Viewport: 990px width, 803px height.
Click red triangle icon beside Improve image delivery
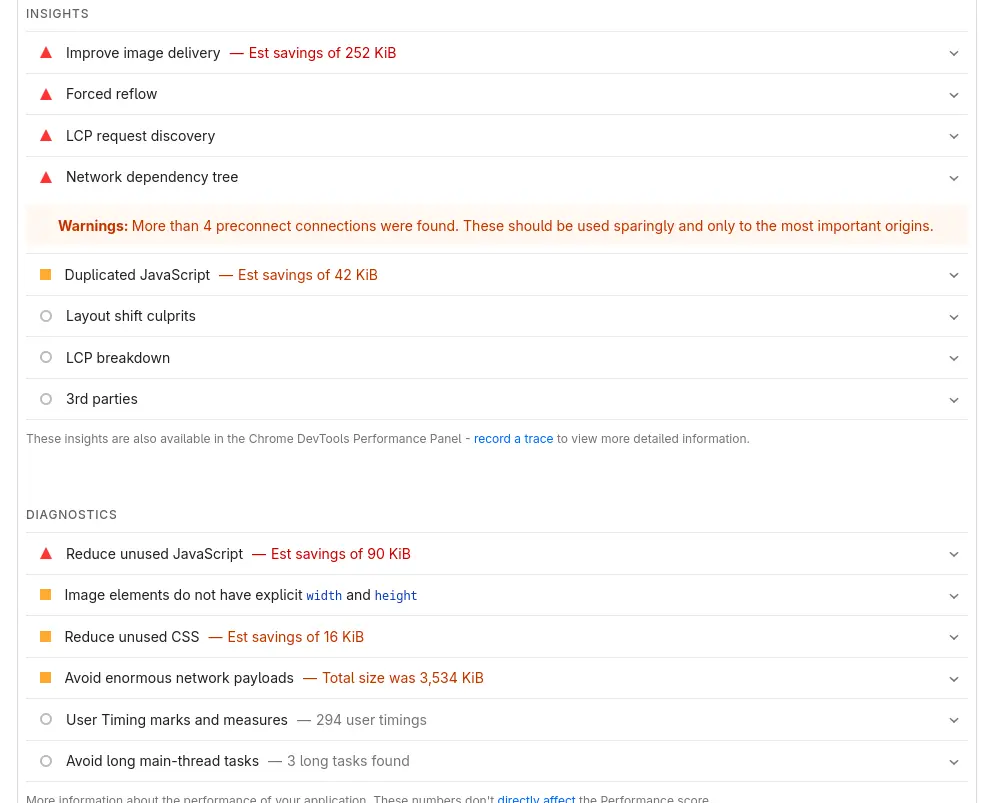coord(46,53)
